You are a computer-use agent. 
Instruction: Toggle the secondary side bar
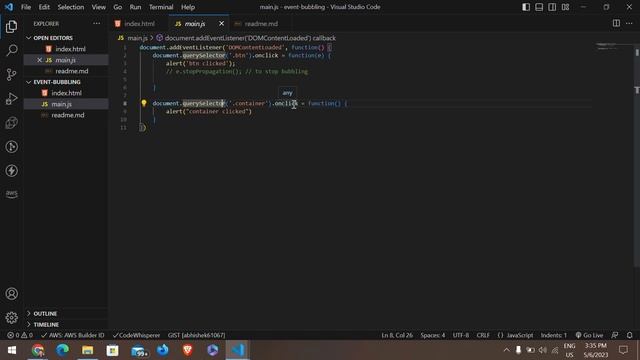pos(552,7)
